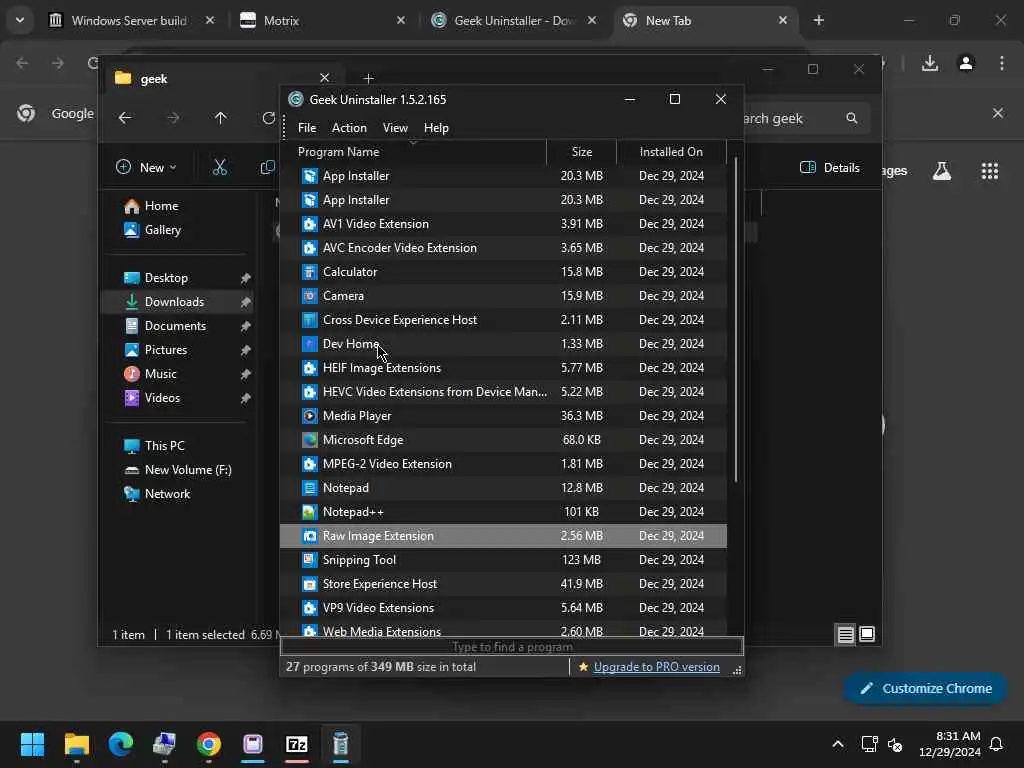Click the 68.0 KB size cell
Screen dimensions: 1024x768
point(581,440)
